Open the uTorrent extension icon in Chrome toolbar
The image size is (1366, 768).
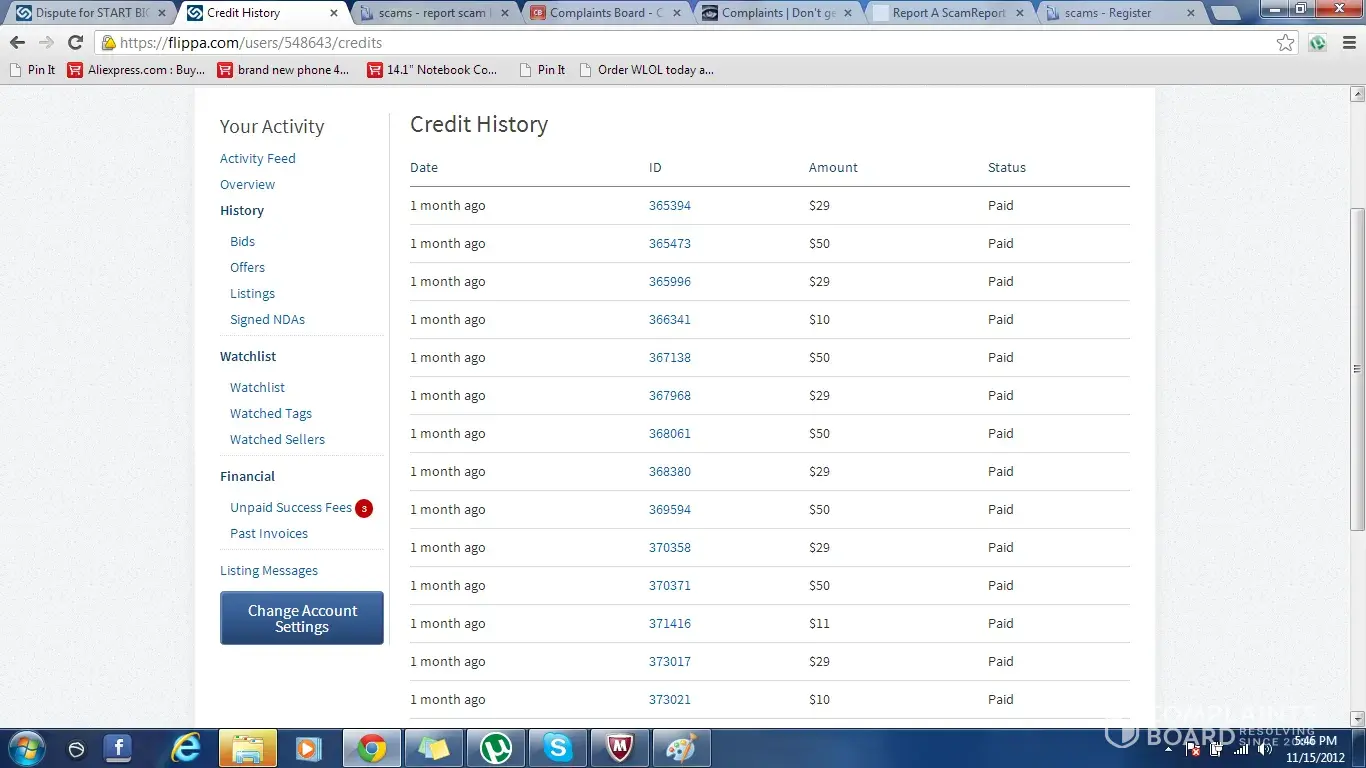(x=1318, y=43)
